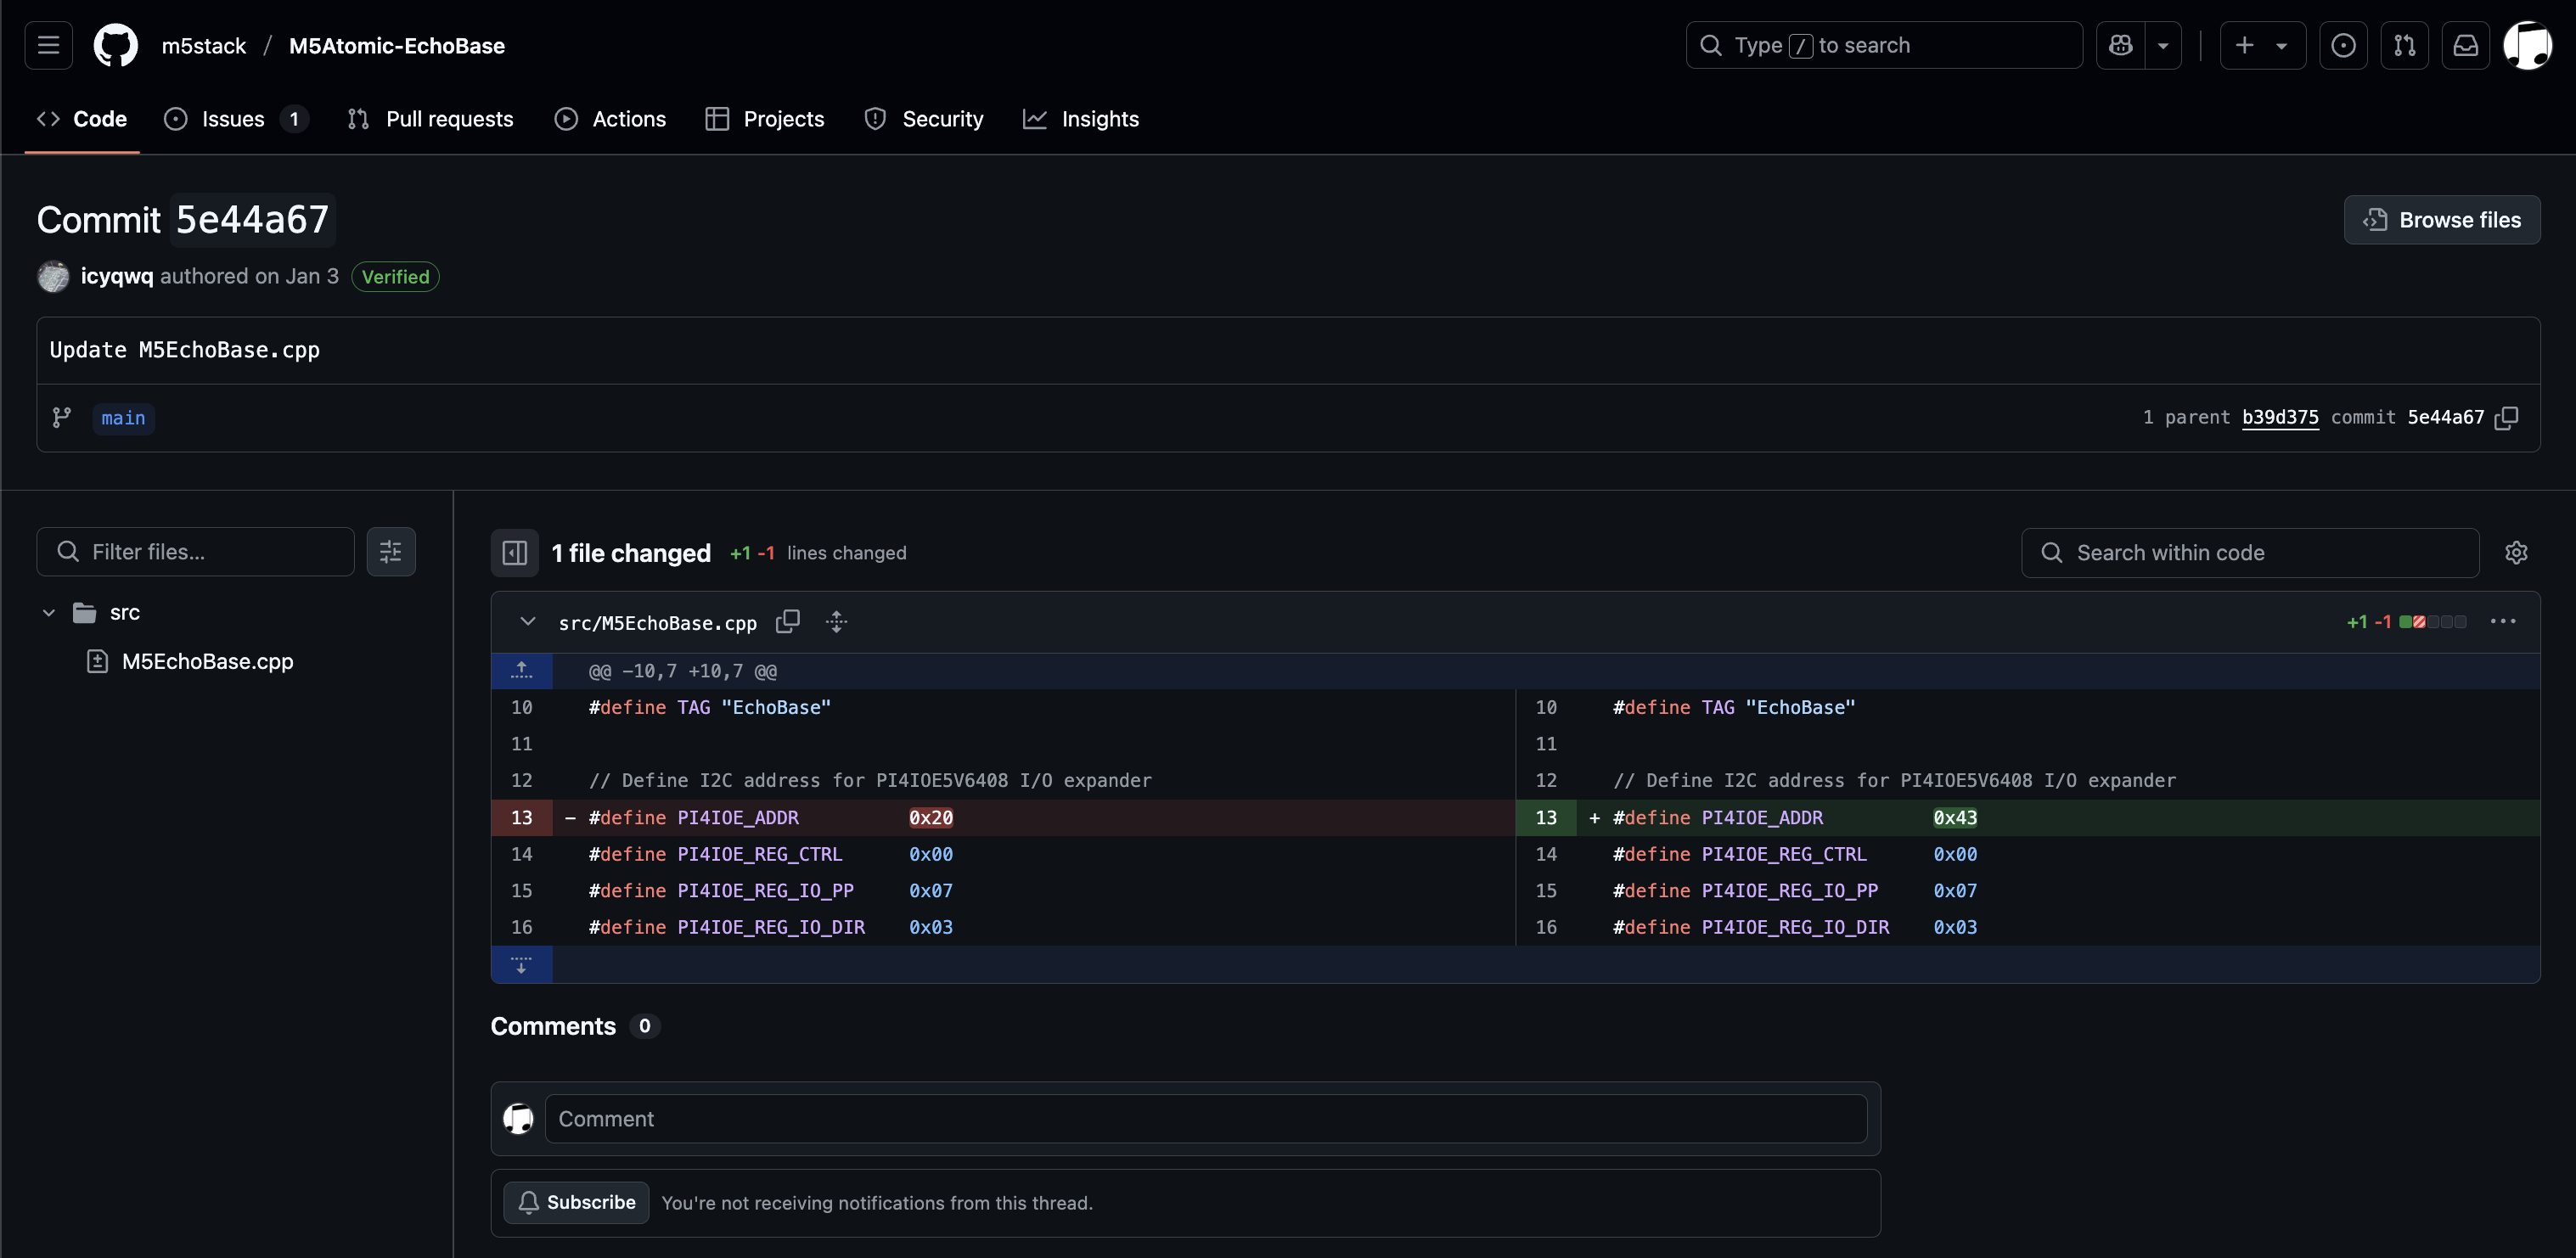Open parent commit b39d375 link
Screen dimensions: 2576x1258
[2279, 418]
